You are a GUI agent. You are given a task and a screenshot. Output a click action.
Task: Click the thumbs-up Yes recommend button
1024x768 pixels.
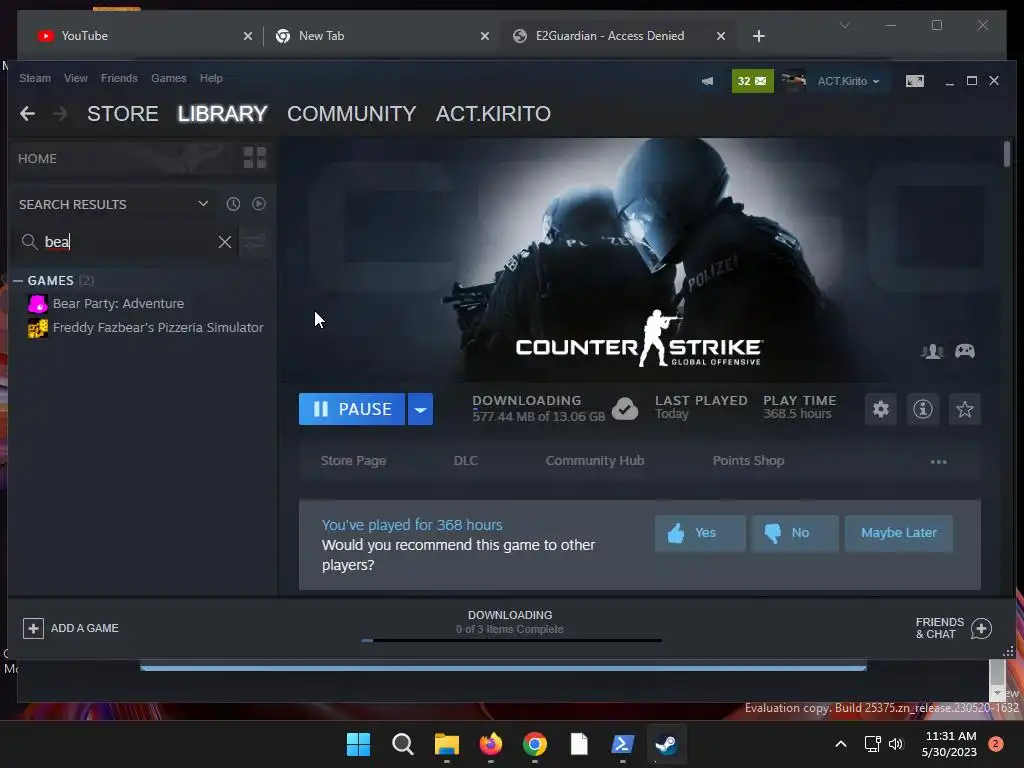point(700,534)
